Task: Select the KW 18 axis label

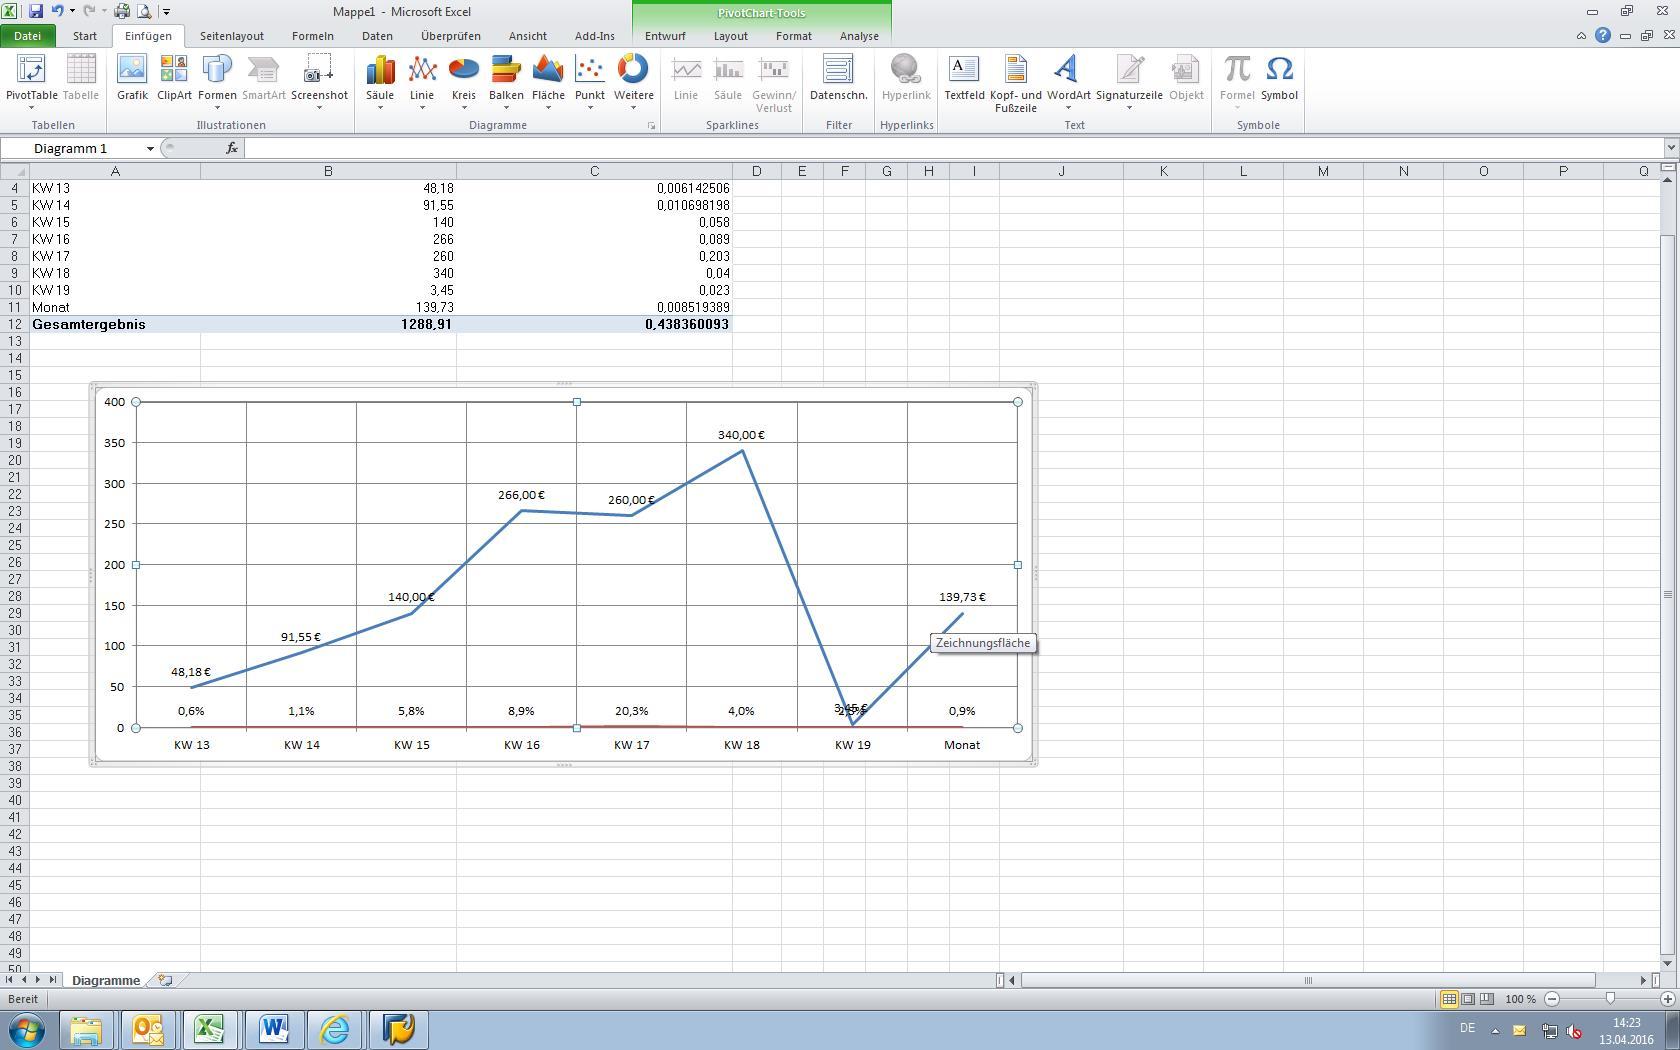Action: (741, 745)
